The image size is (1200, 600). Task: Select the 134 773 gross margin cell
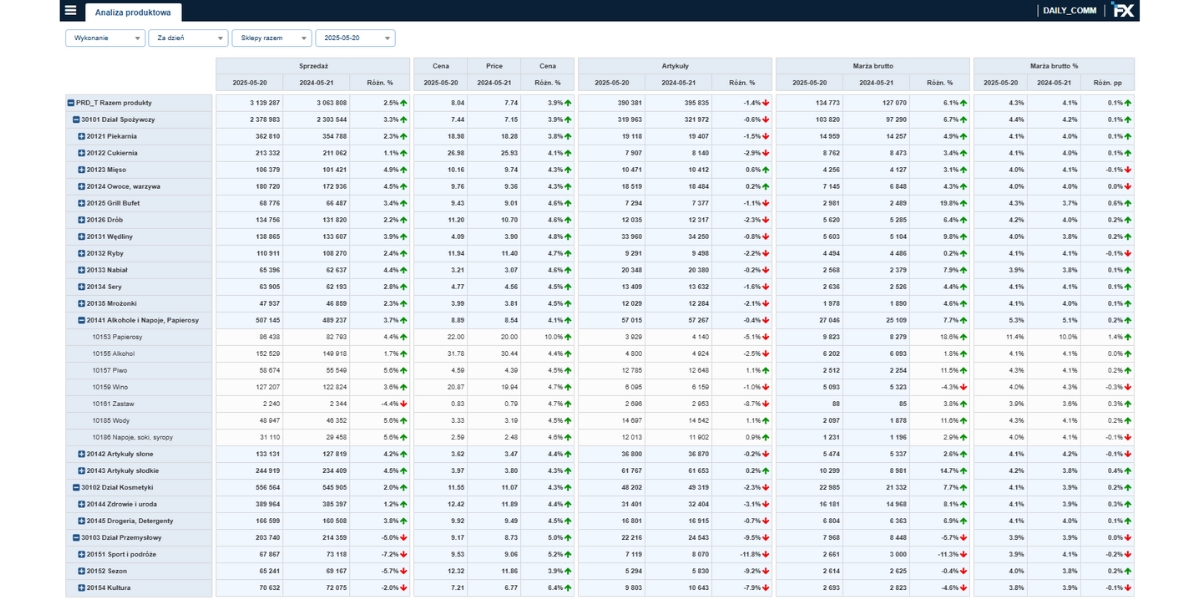tap(810, 103)
